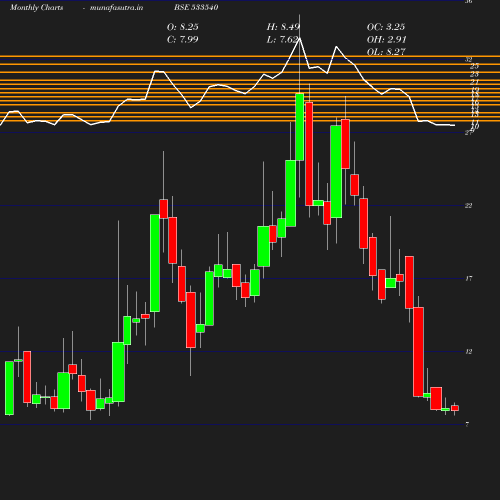Click the low value 'L: 7.62'

coord(282,39)
